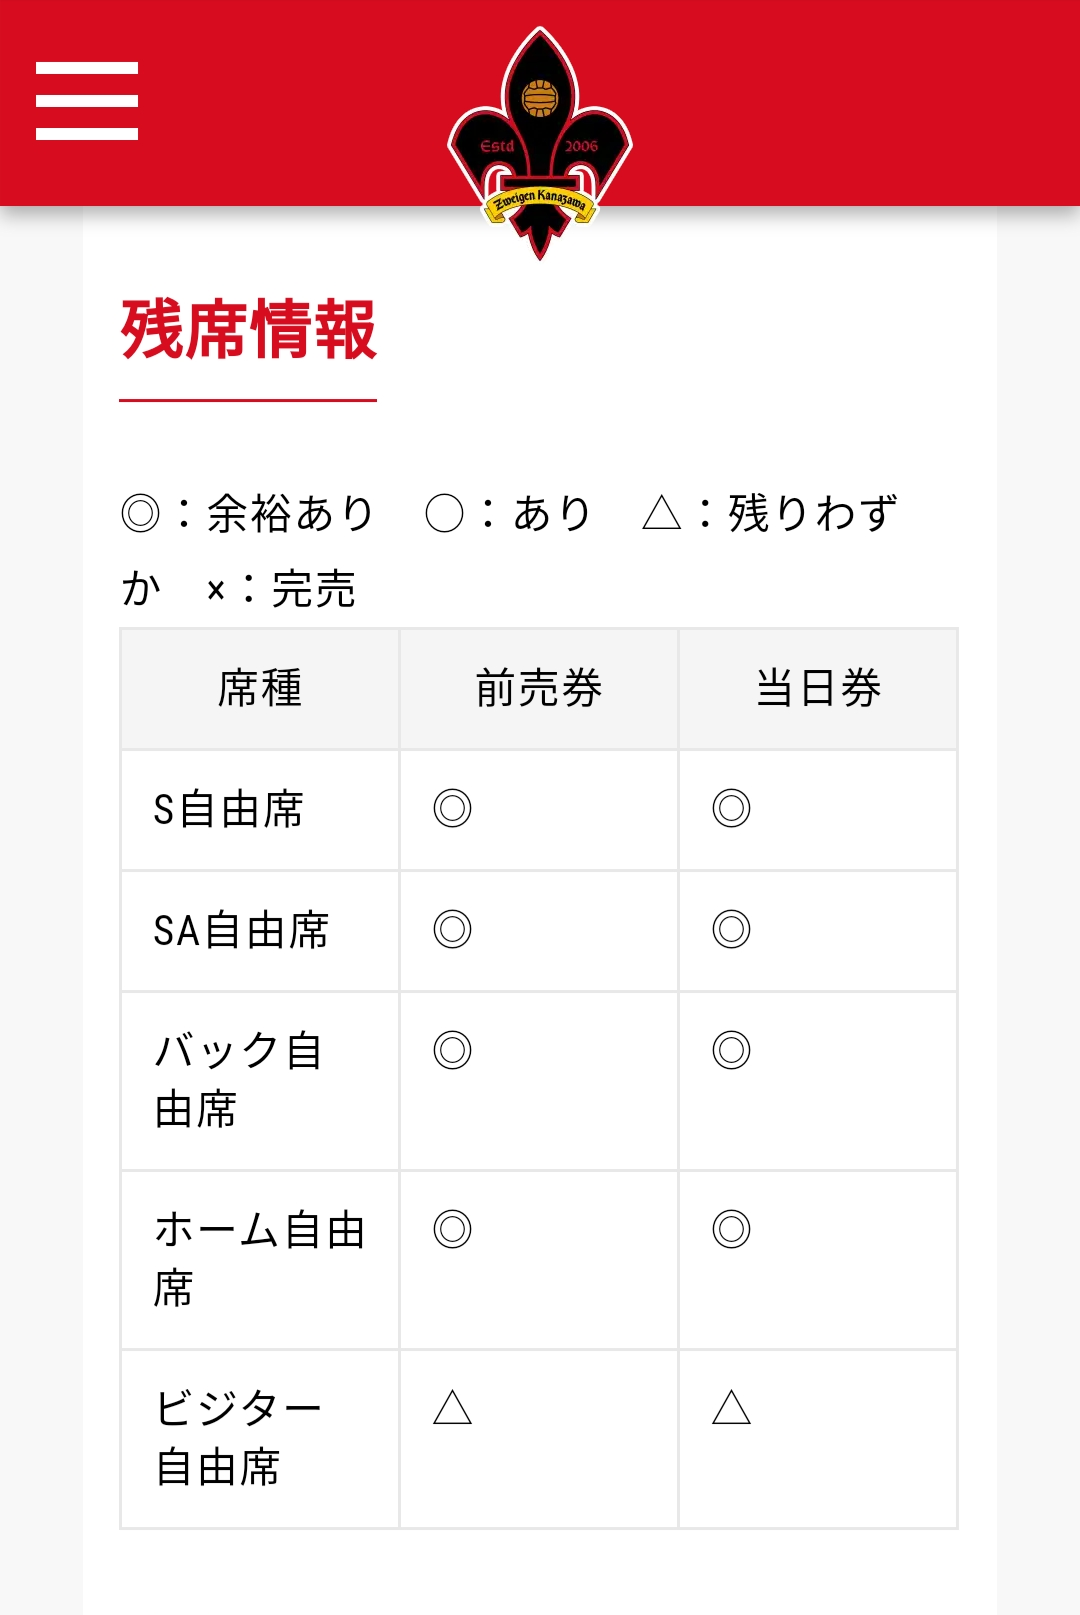Select the 前売券 column header
This screenshot has height=1615, width=1080.
point(539,689)
